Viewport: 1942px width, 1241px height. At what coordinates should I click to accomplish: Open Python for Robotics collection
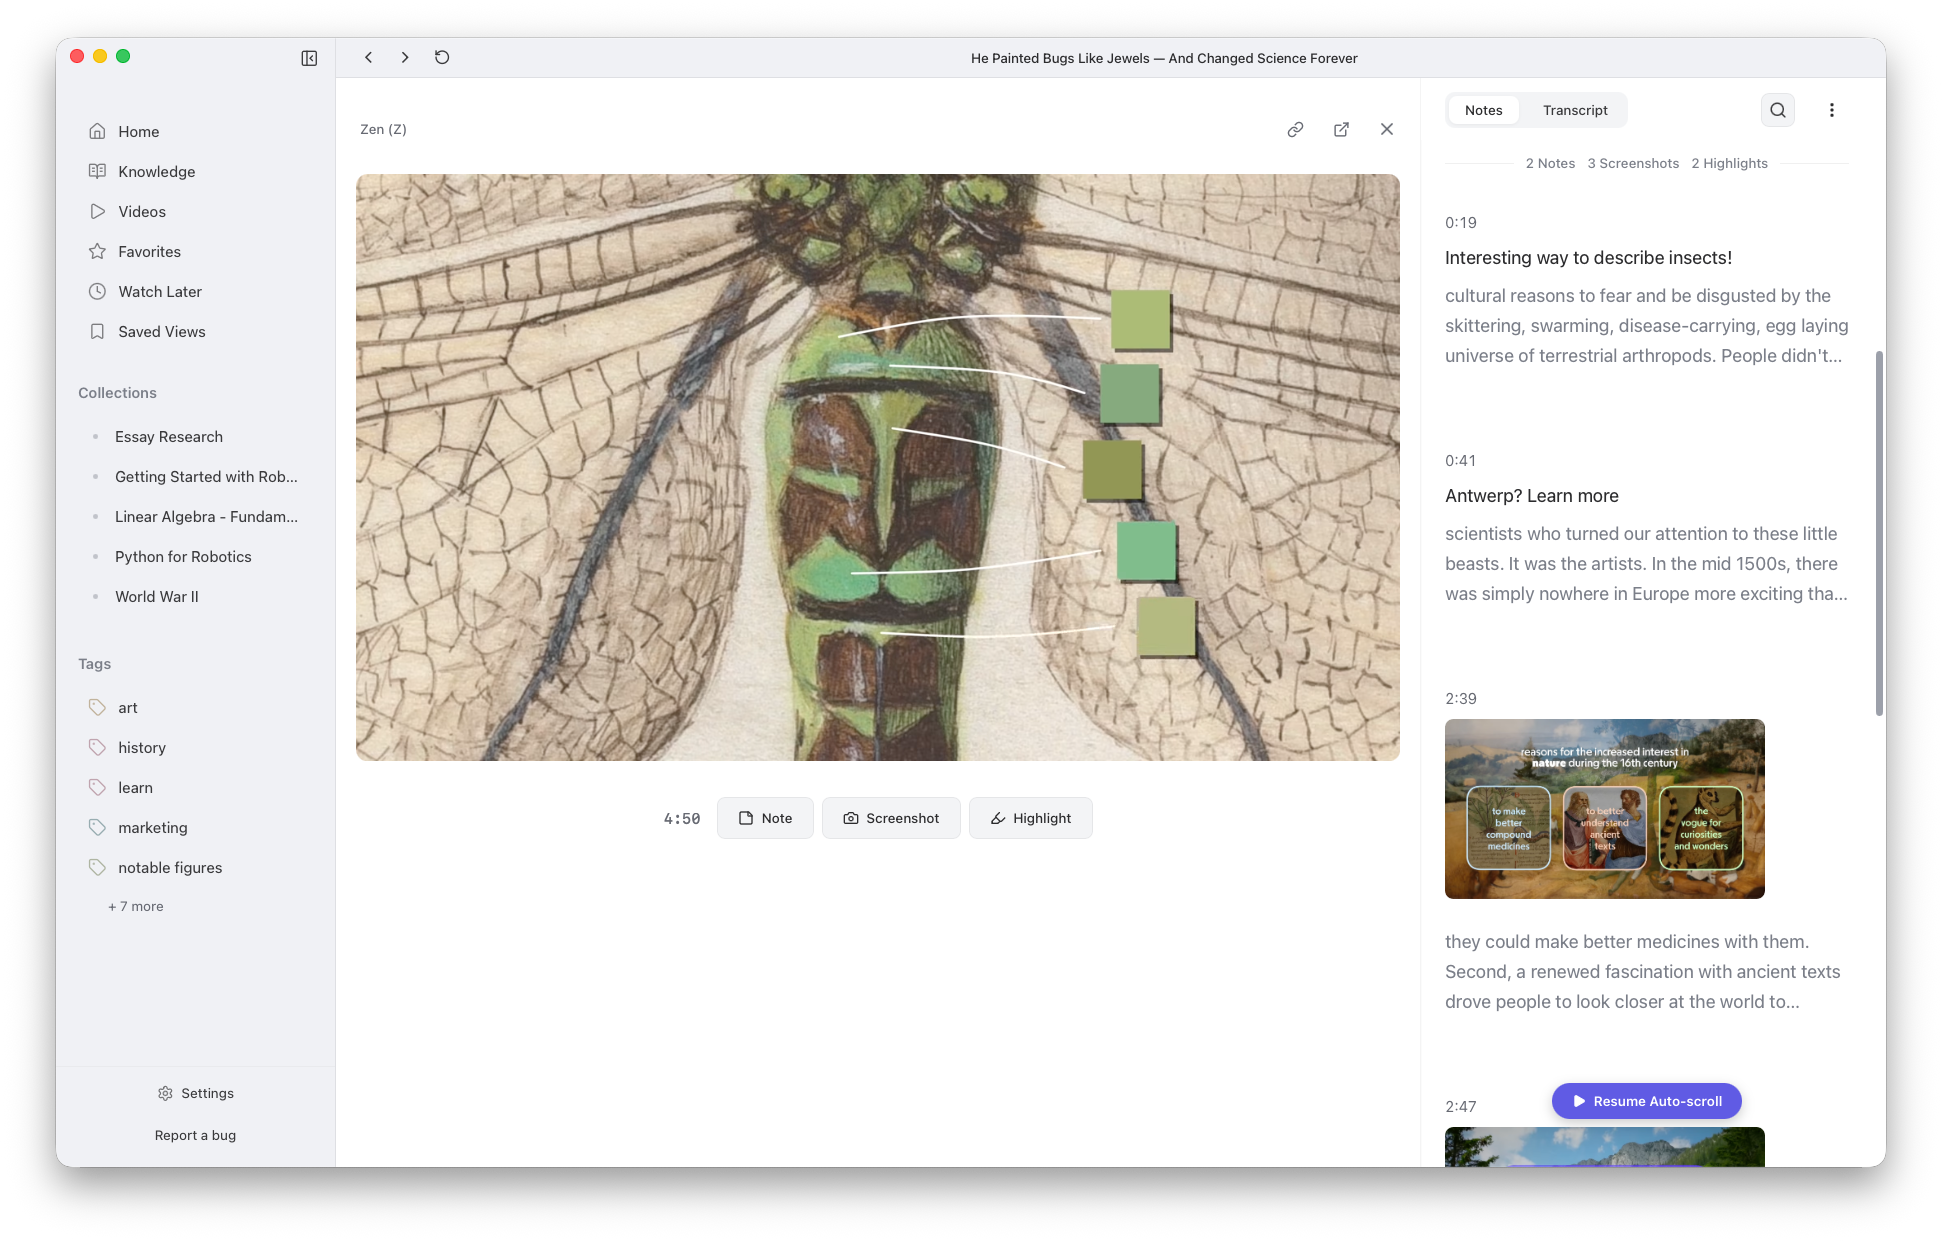pos(183,557)
